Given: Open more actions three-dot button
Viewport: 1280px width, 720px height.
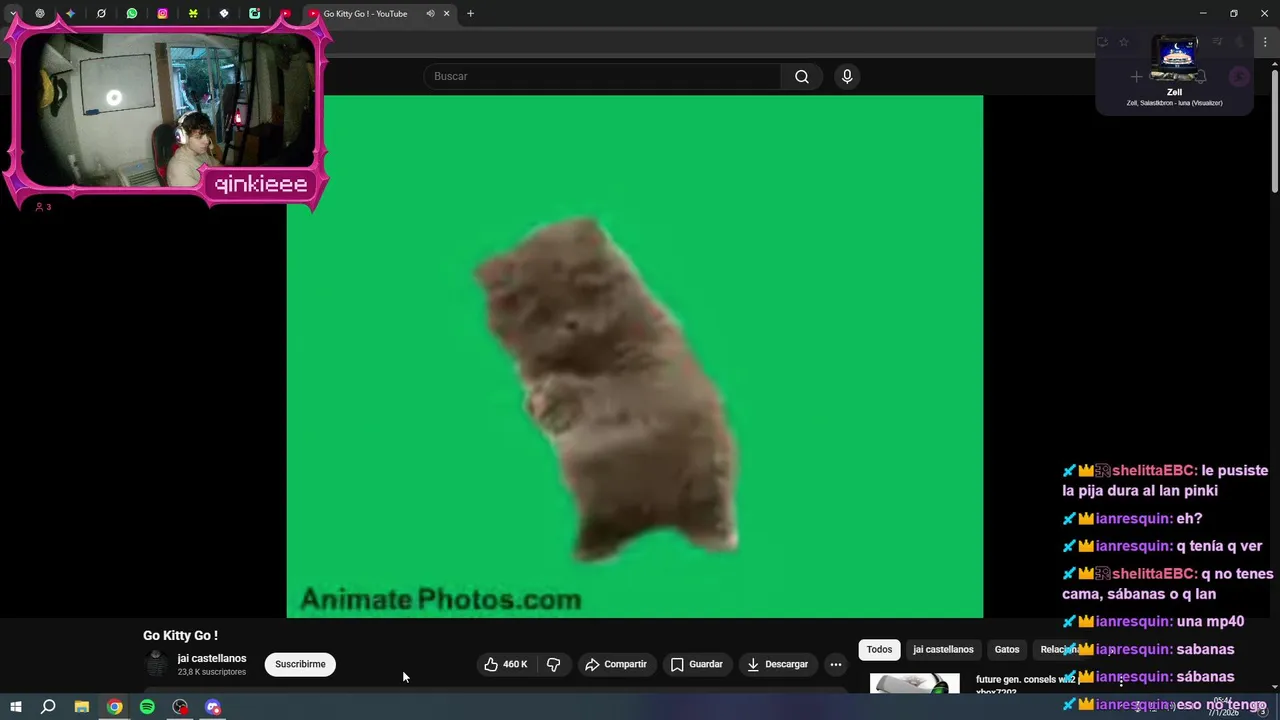Looking at the screenshot, I should [x=836, y=664].
